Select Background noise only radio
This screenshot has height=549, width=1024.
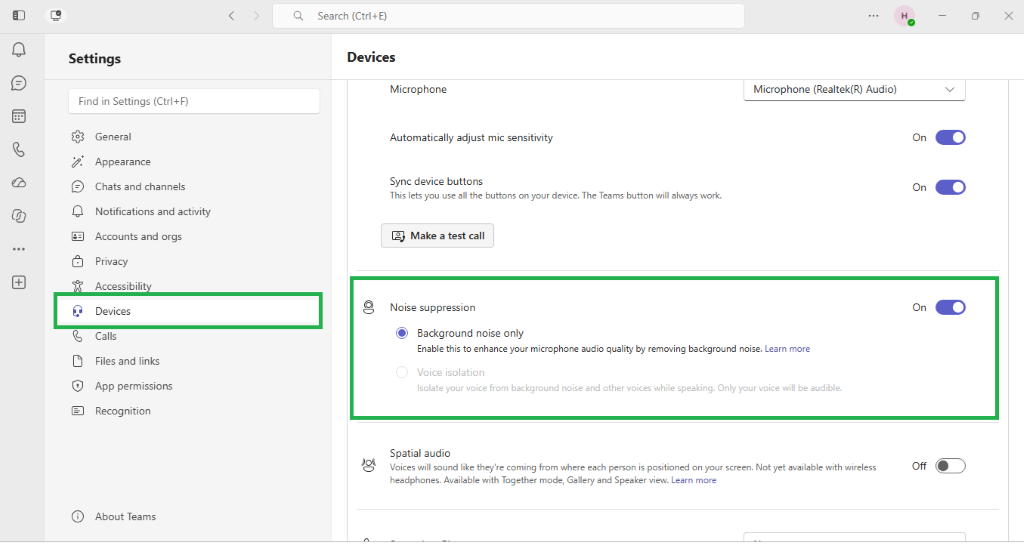[x=402, y=333]
